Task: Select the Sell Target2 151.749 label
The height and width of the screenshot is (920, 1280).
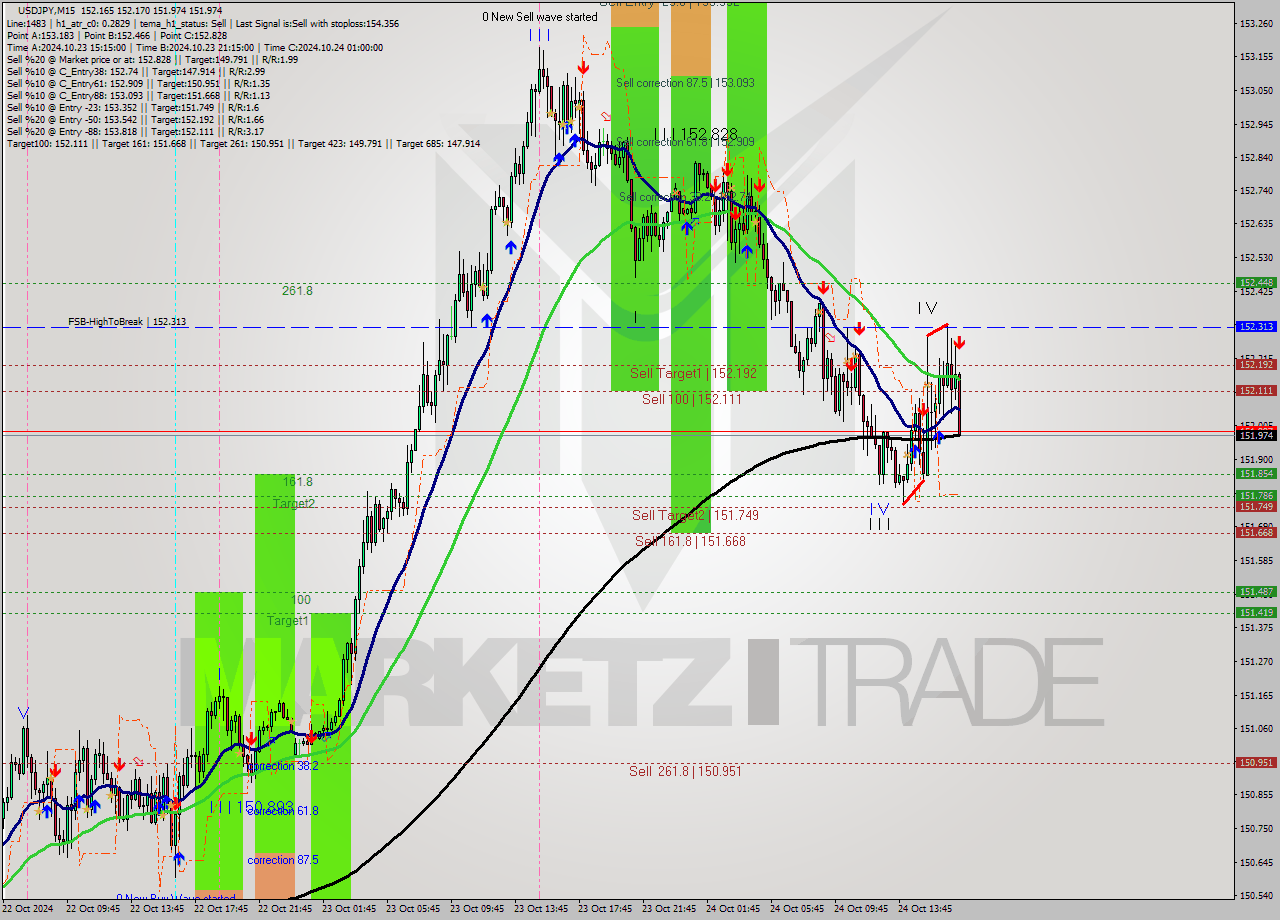Action: [x=695, y=515]
